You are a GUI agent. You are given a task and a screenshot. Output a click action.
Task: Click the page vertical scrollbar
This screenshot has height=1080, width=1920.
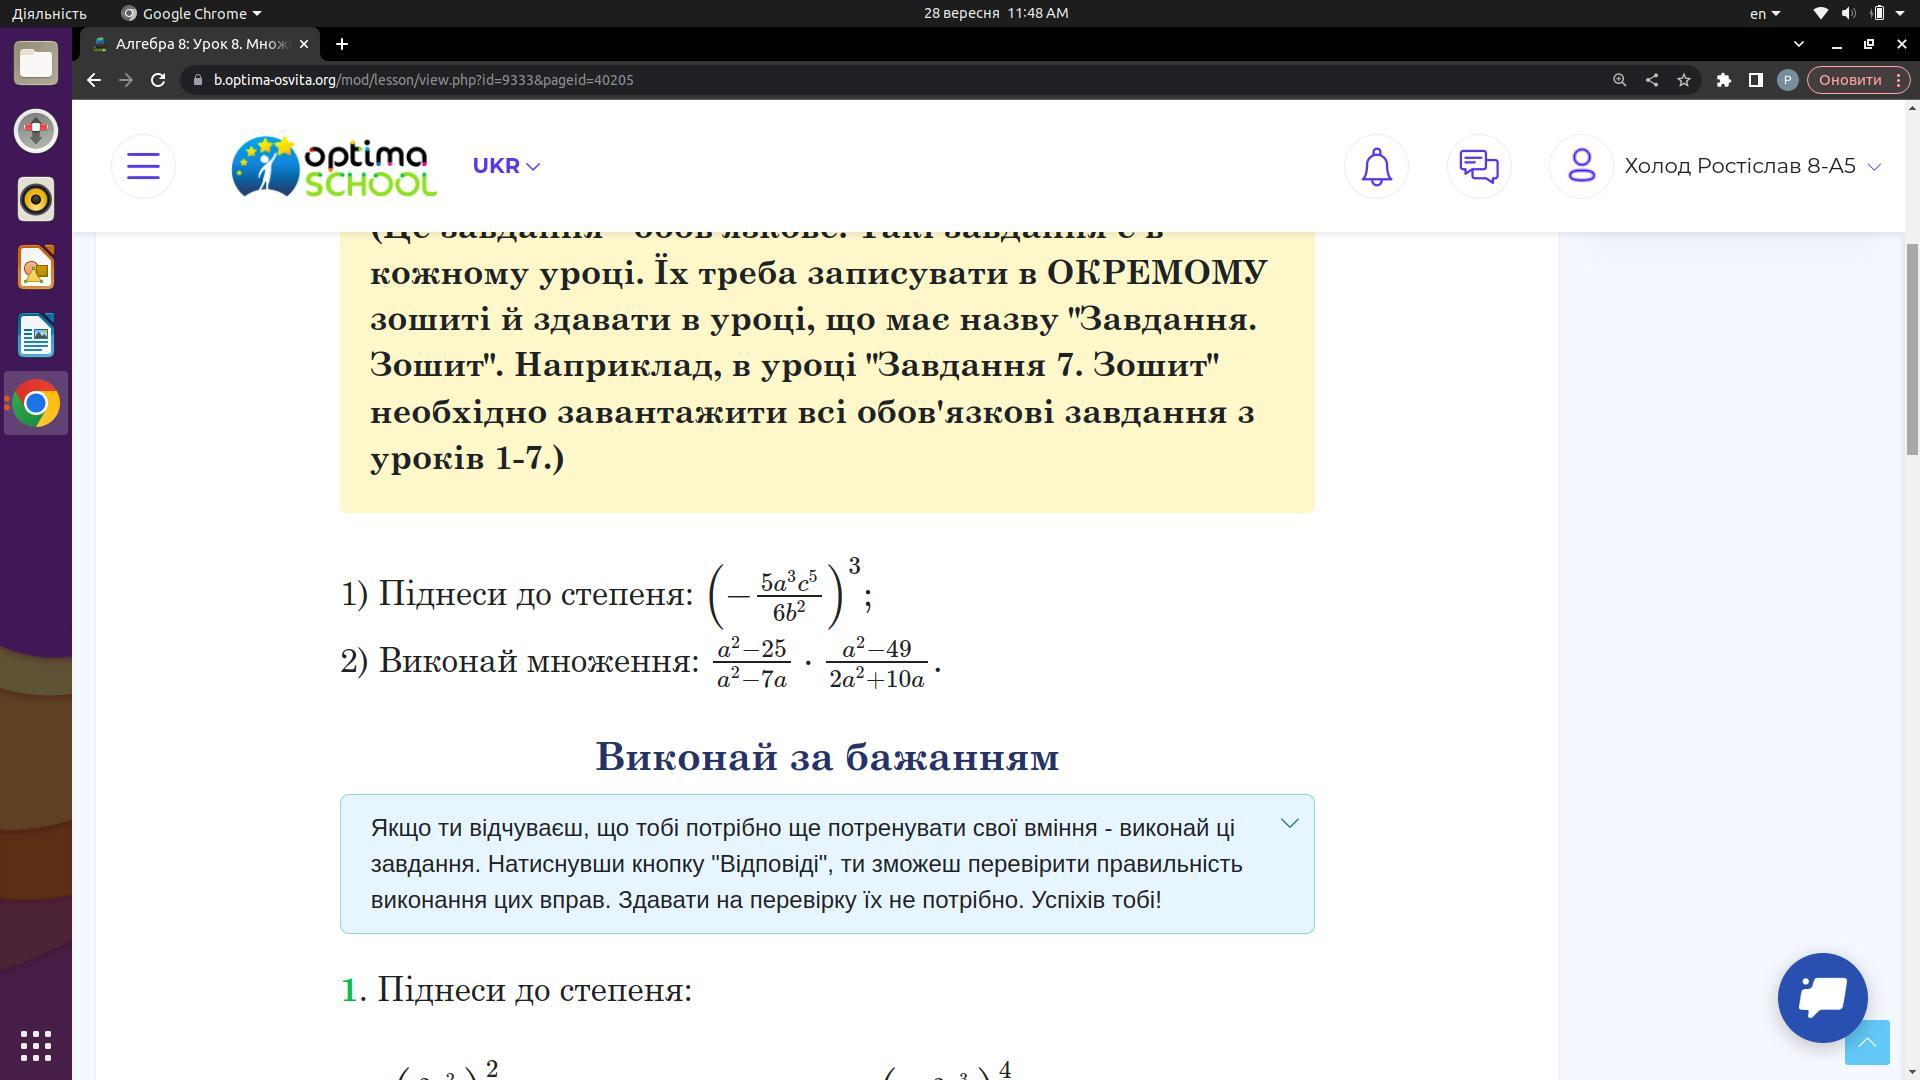coord(1913,350)
